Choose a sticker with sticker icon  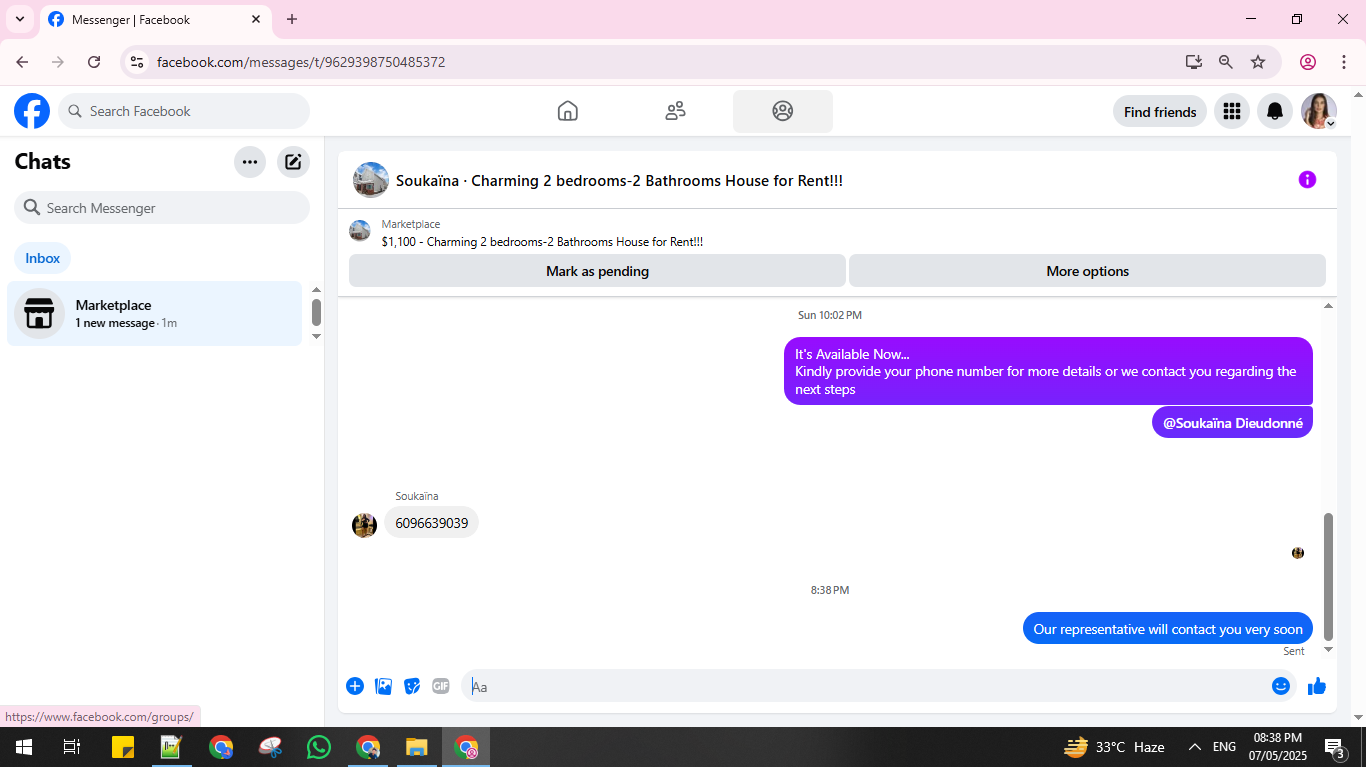point(412,686)
